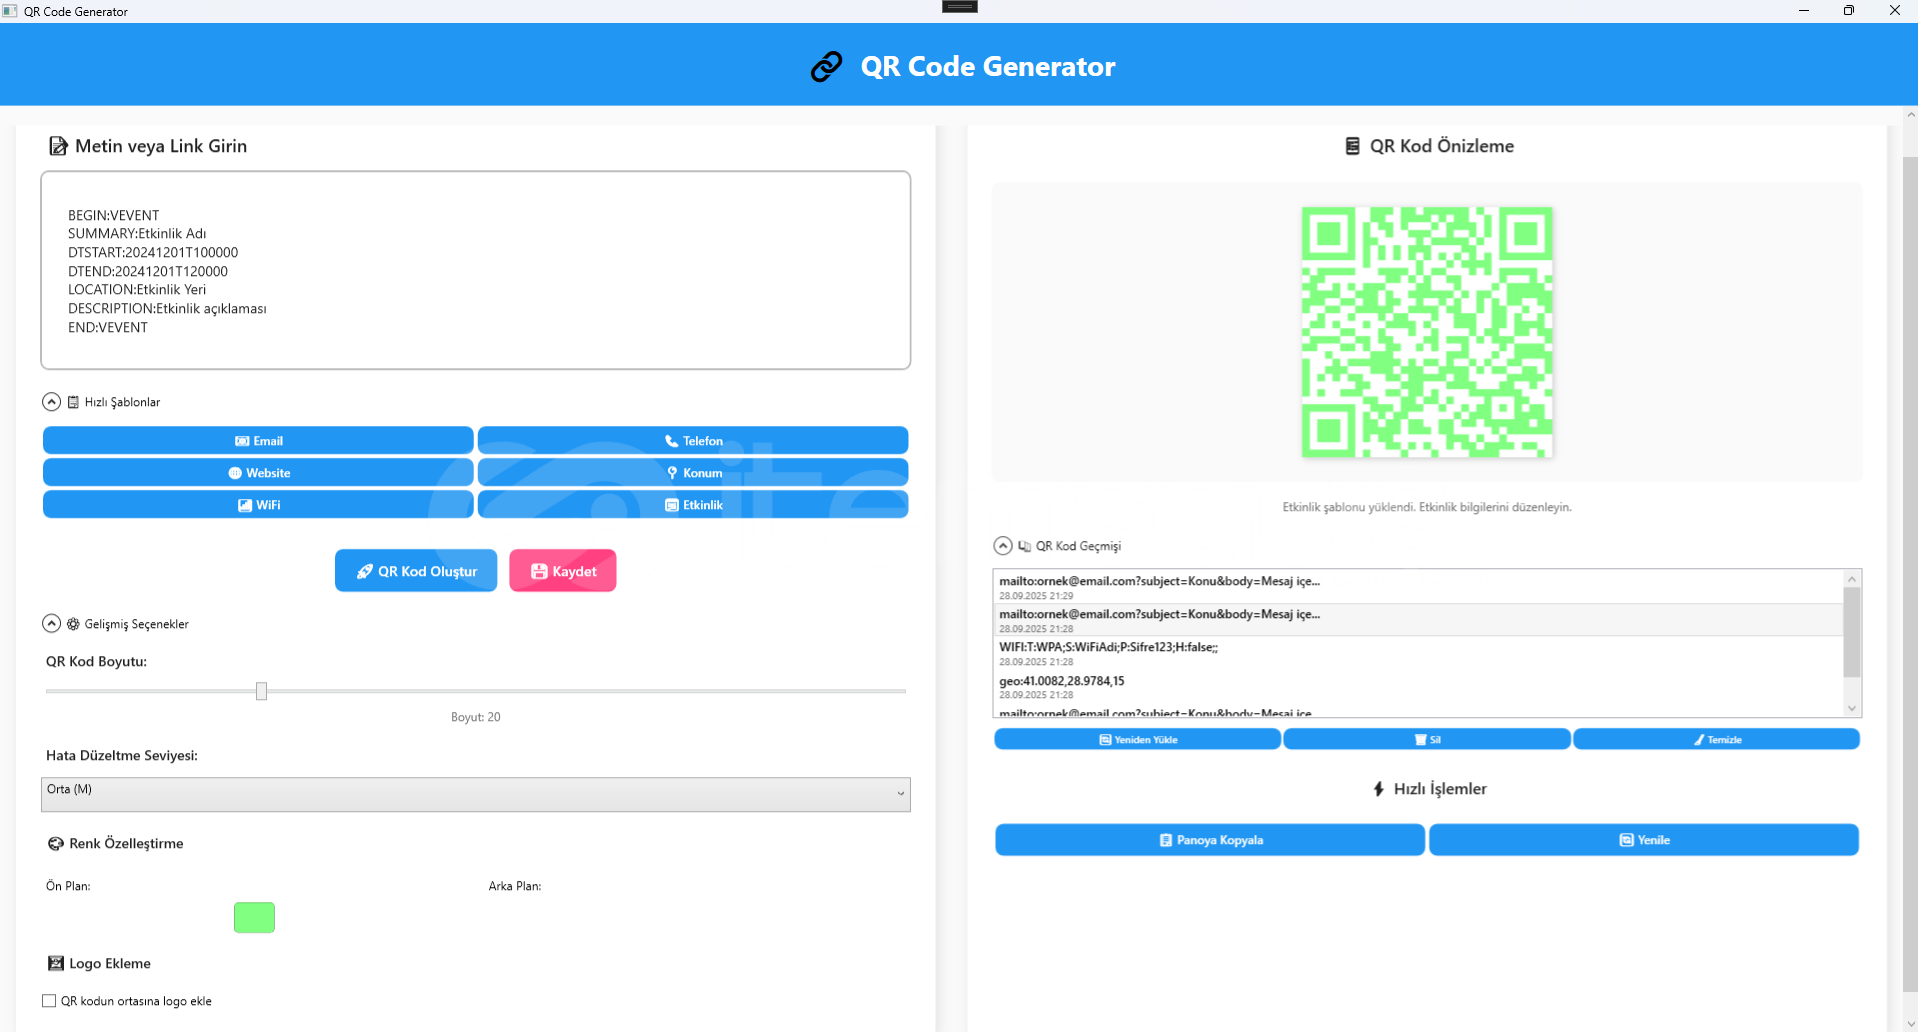Collapse the Hızlı Şablonlar section
Image resolution: width=1918 pixels, height=1032 pixels.
52,402
